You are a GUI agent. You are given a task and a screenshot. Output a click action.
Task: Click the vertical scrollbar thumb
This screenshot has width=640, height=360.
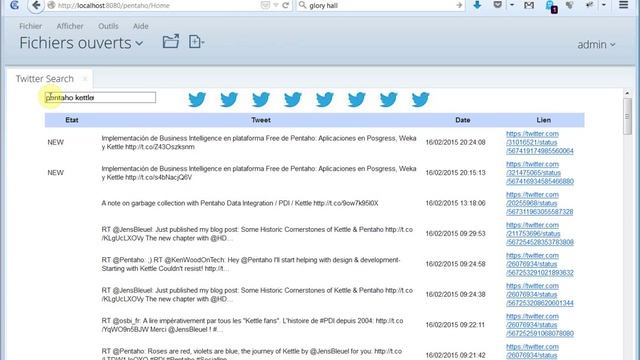pos(627,116)
